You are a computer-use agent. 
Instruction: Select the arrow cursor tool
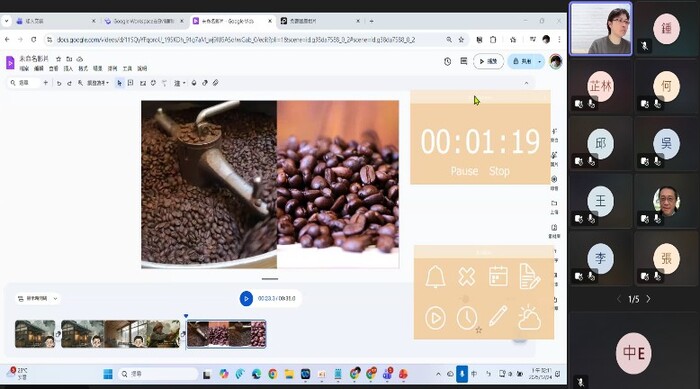coord(119,83)
